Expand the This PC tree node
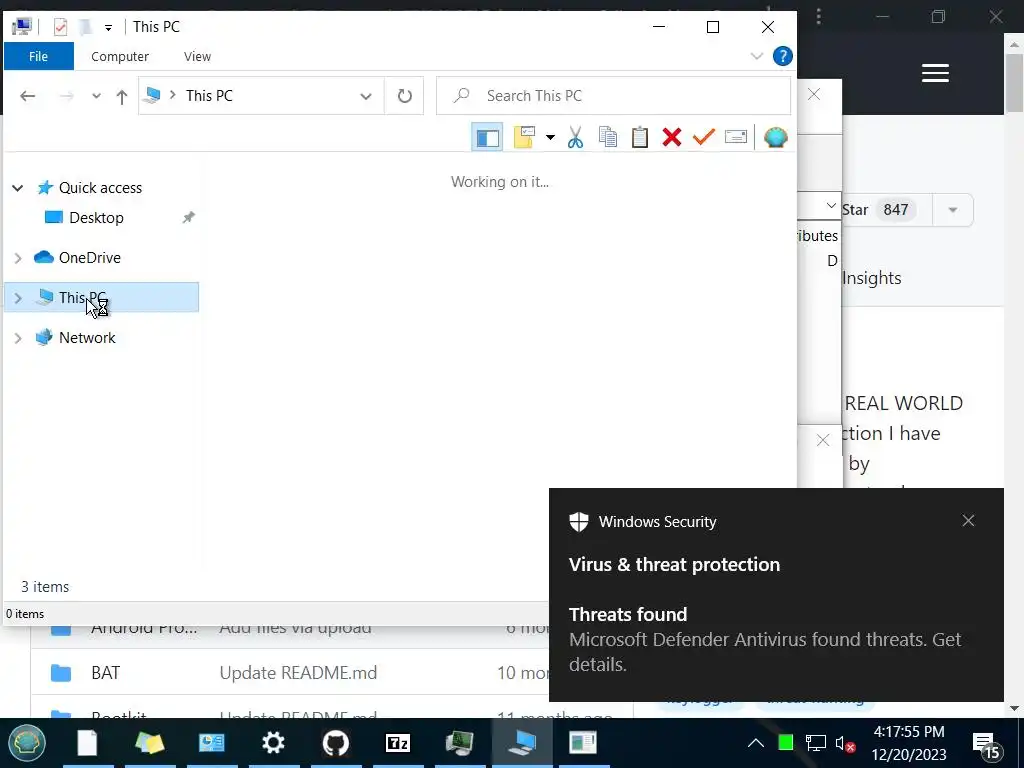Viewport: 1024px width, 768px height. click(18, 298)
